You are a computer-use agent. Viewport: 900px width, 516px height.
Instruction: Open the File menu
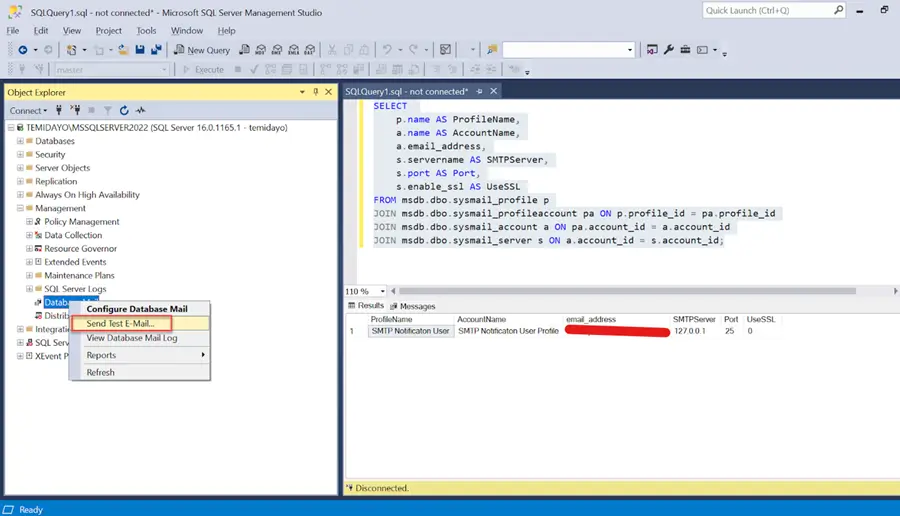click(x=13, y=30)
